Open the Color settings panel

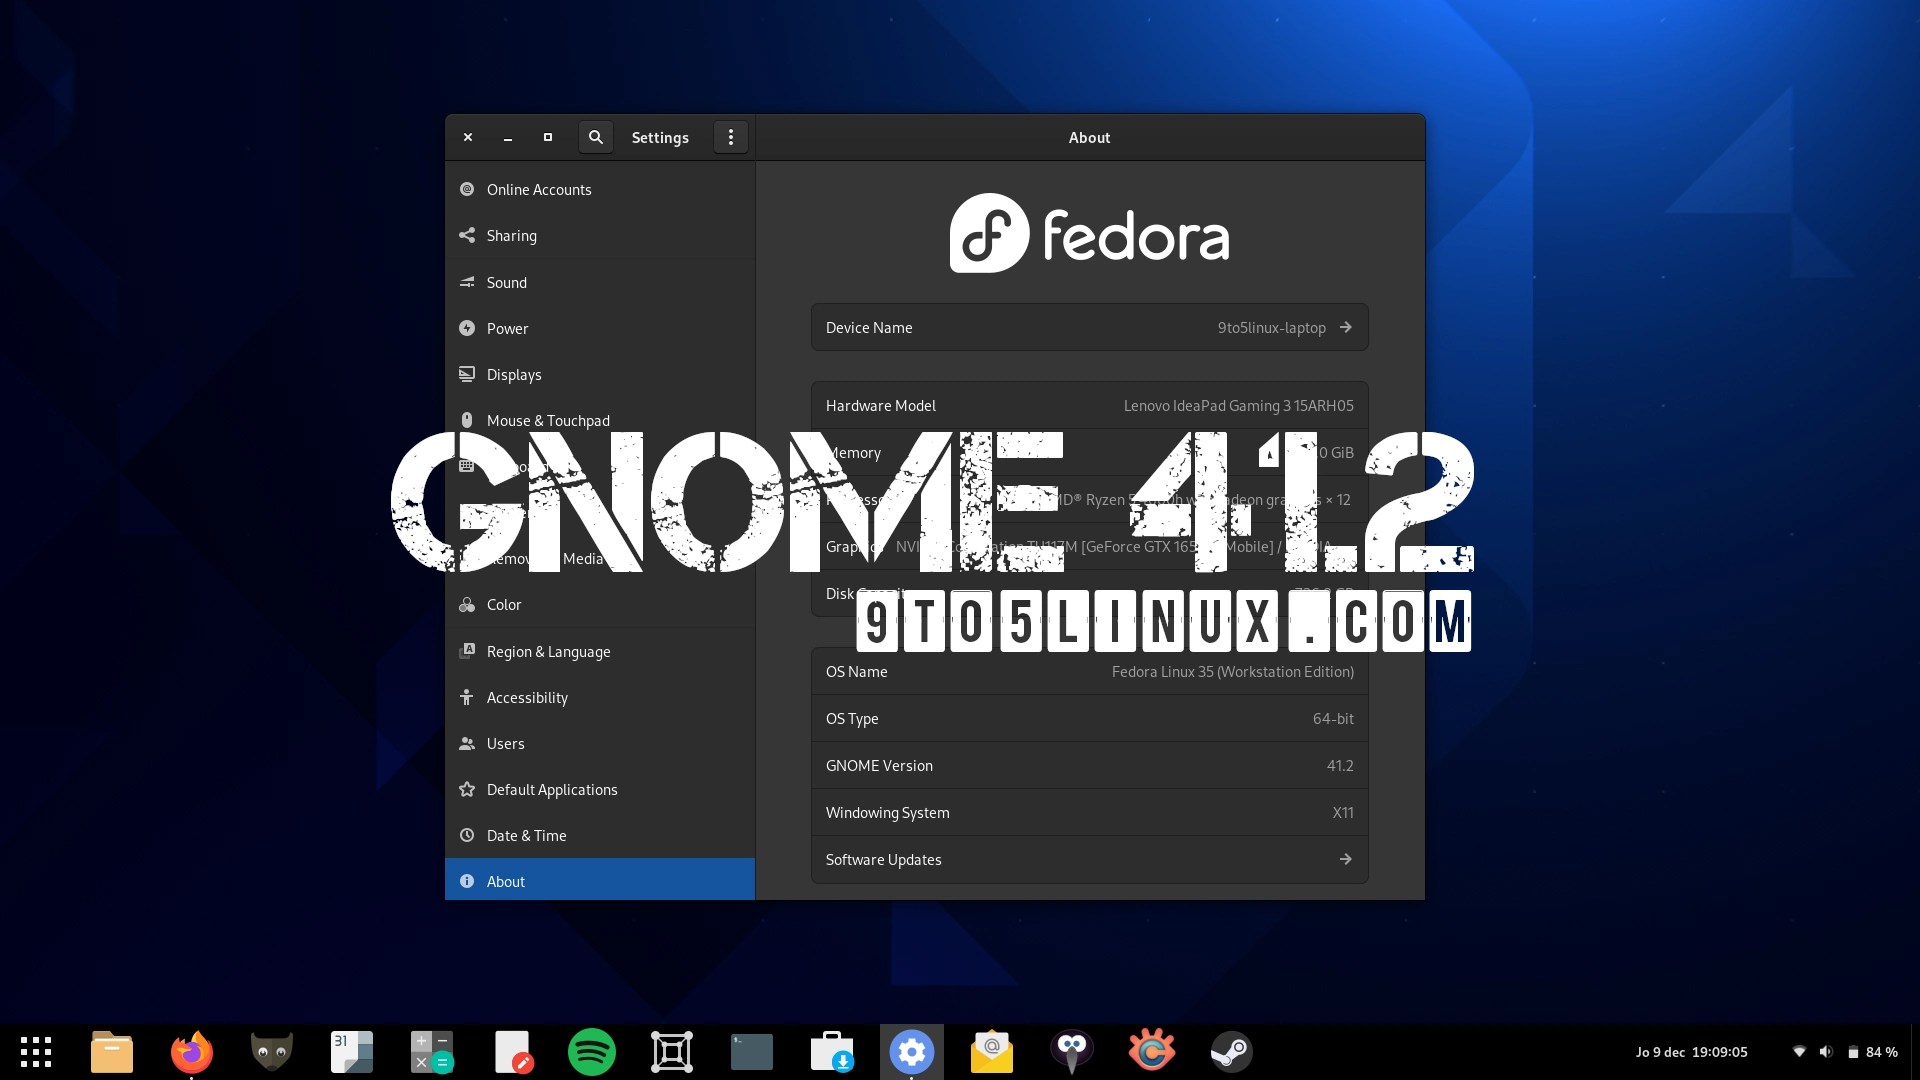(504, 604)
